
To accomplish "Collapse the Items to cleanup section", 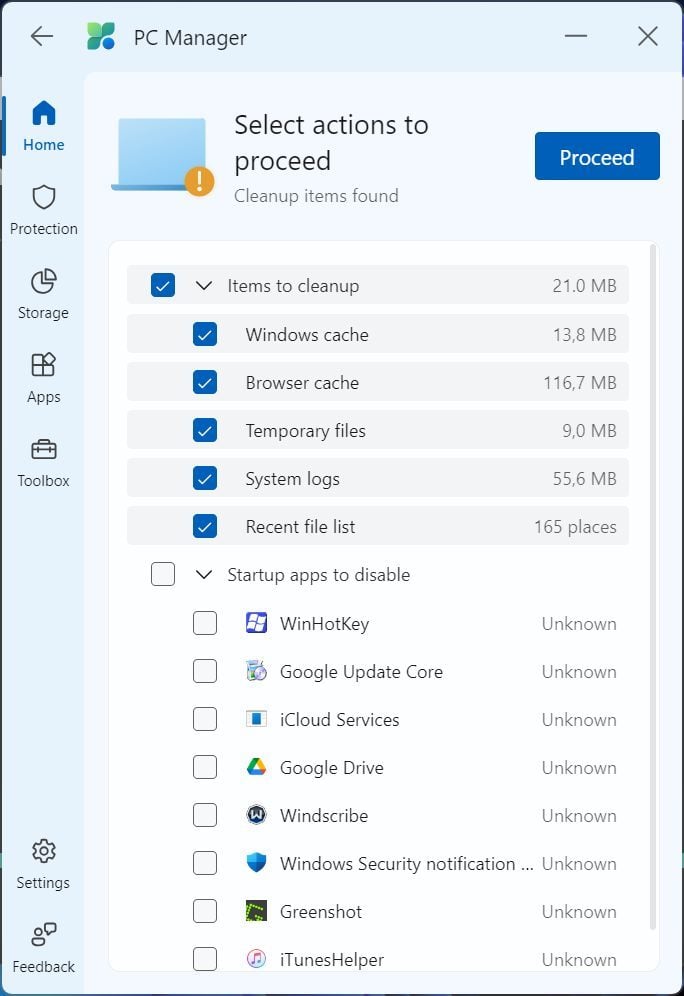I will 203,286.
